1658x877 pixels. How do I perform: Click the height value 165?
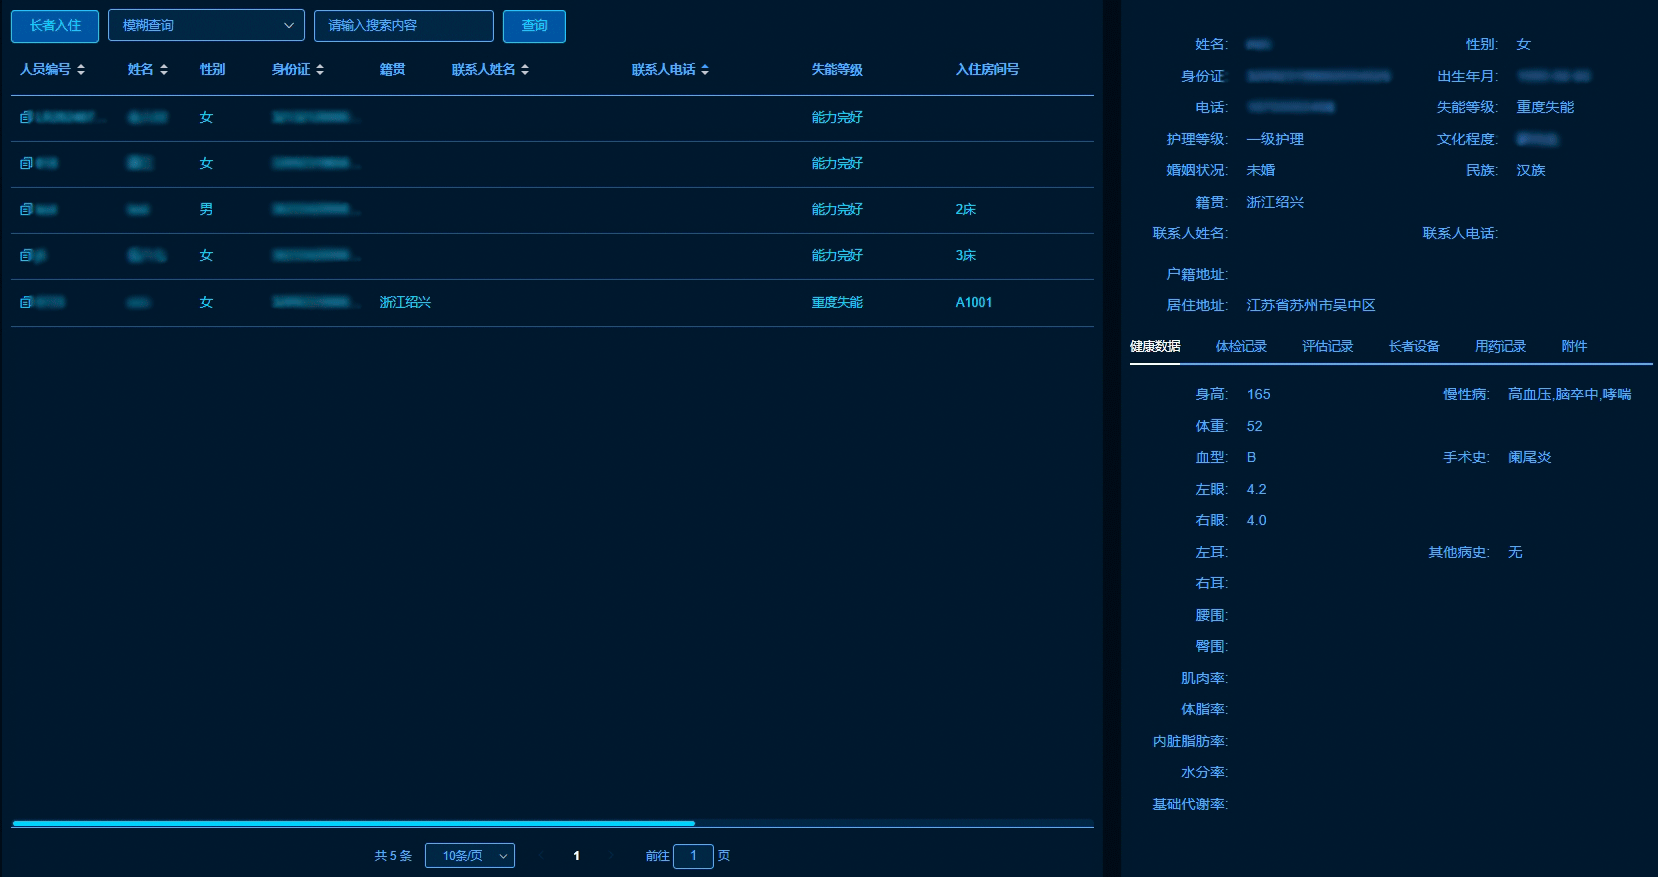[1259, 394]
